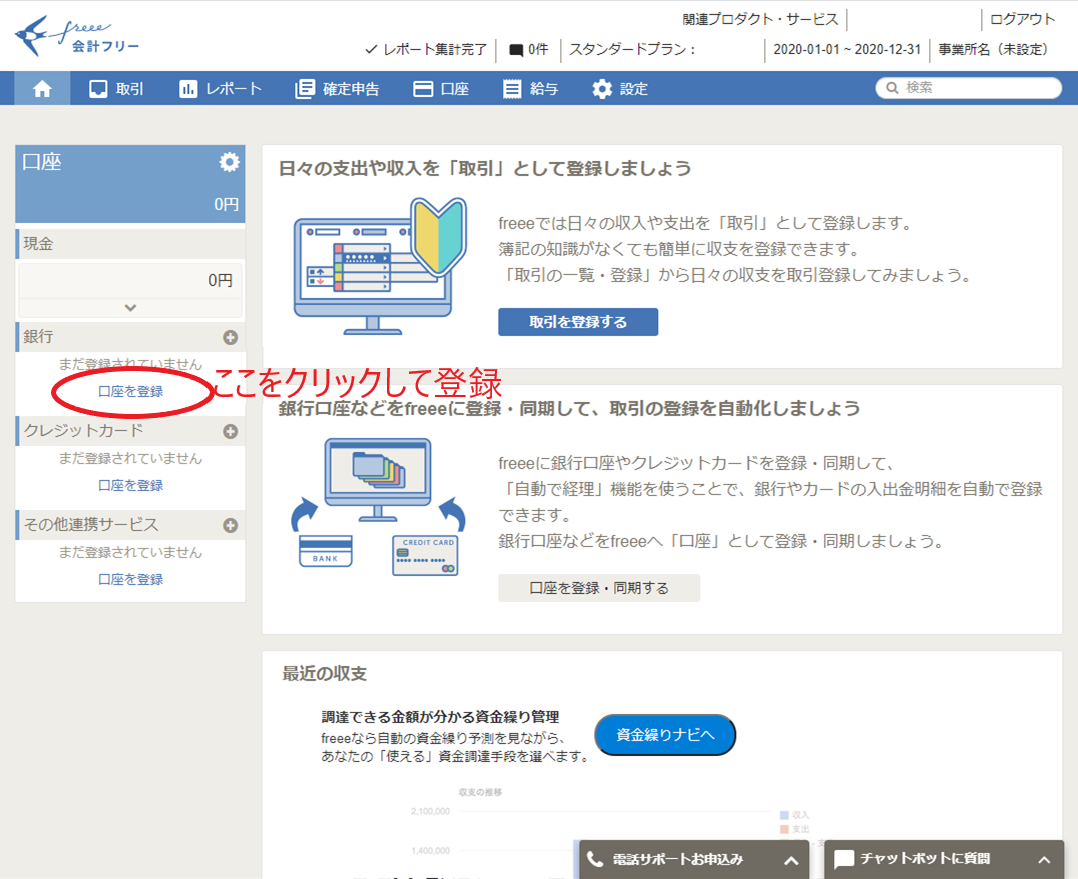Click the speech bubble icon on チャットボットに質問

843,858
